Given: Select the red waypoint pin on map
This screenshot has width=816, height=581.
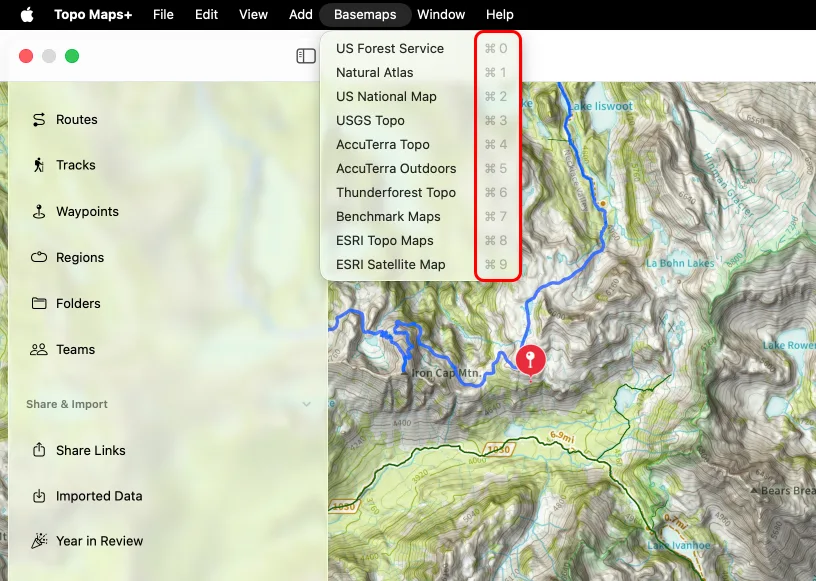Looking at the screenshot, I should pyautogui.click(x=530, y=361).
